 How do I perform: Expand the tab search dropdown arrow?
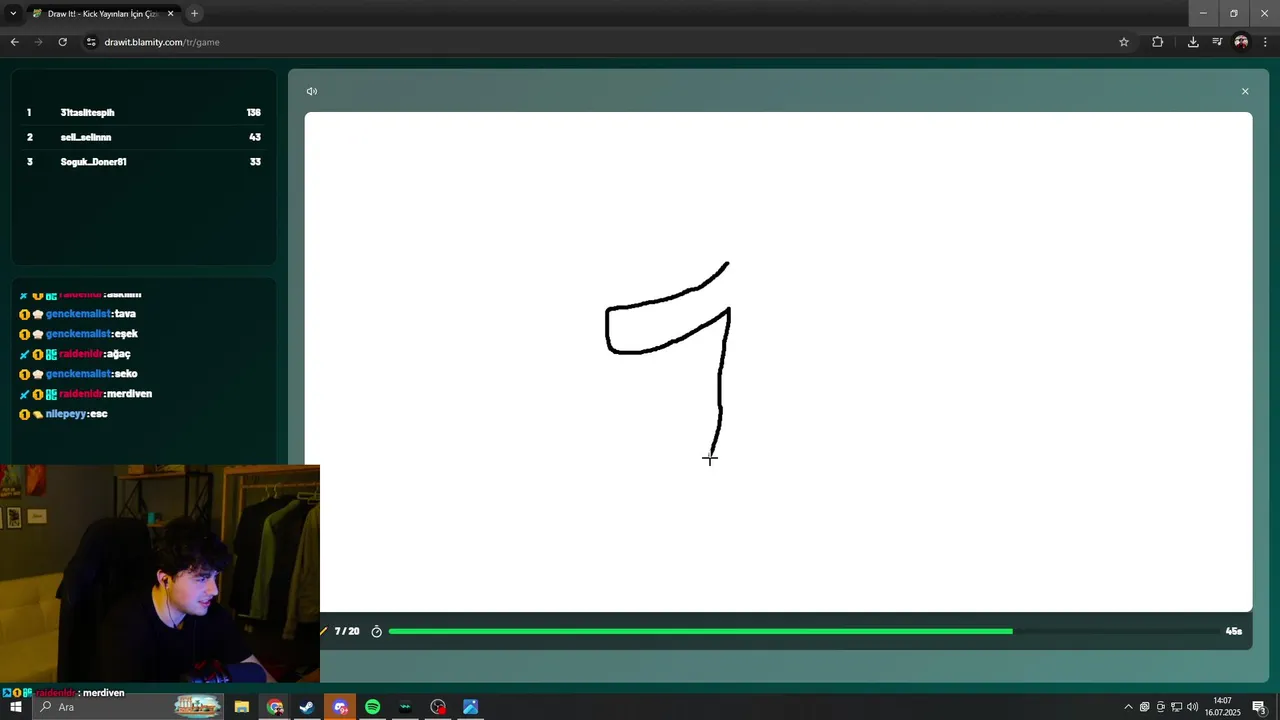tap(13, 14)
